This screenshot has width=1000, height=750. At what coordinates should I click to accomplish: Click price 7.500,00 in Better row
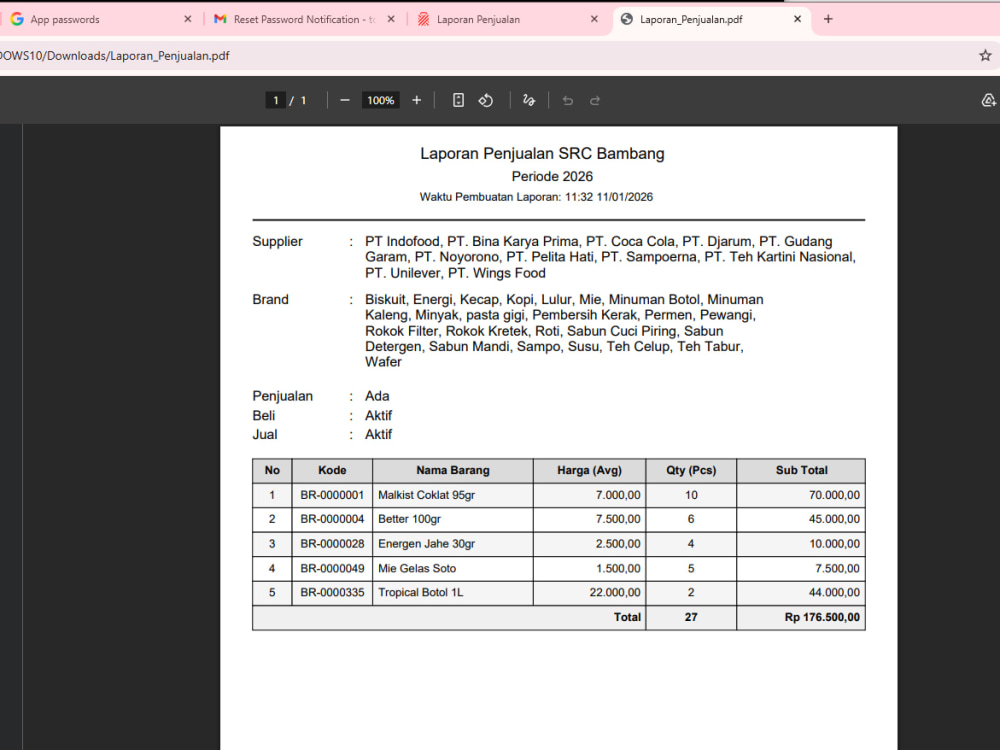pyautogui.click(x=618, y=519)
